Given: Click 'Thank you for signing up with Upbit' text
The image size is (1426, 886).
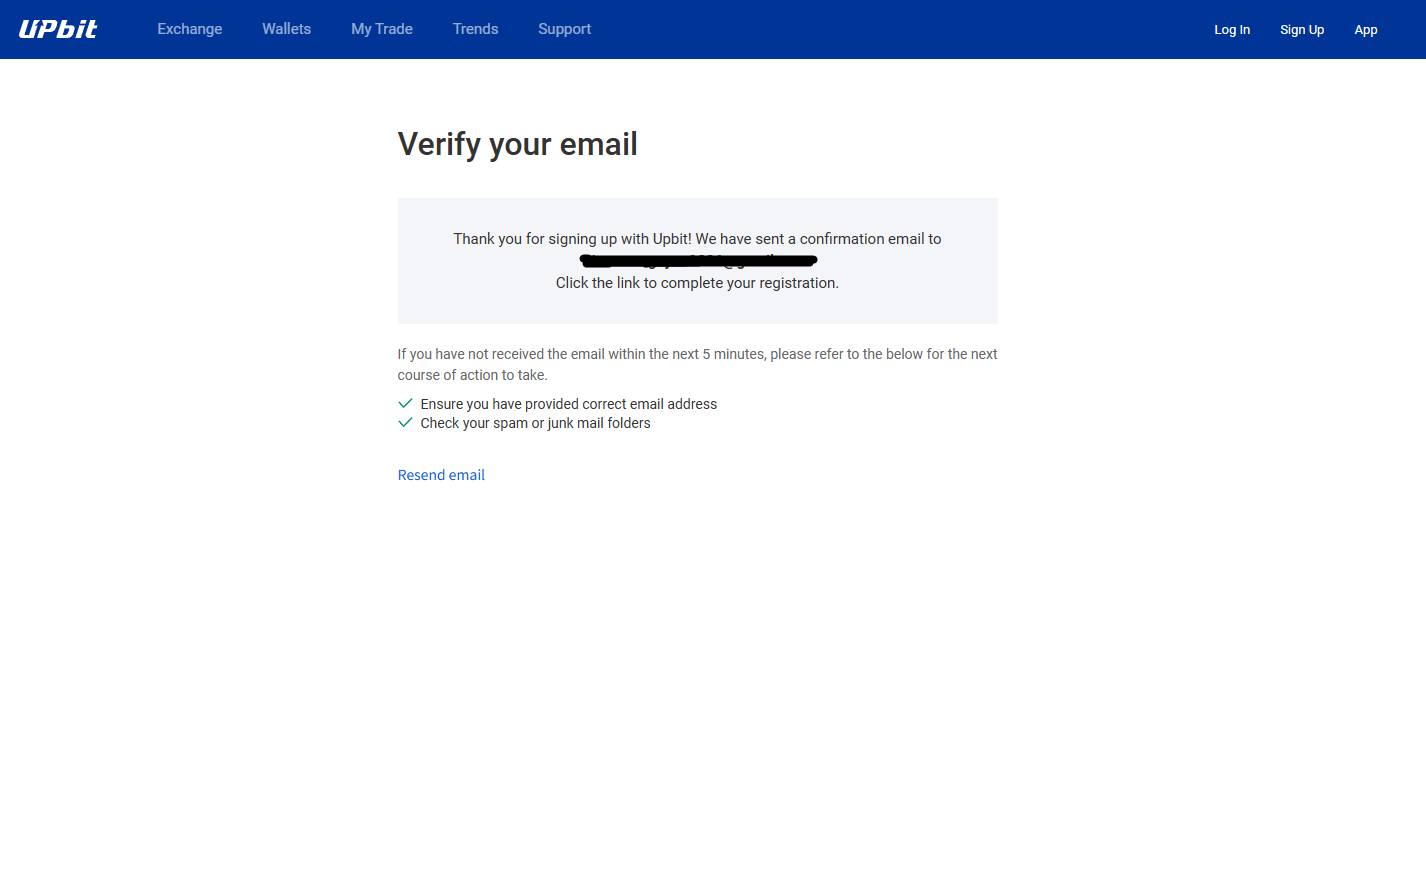Looking at the screenshot, I should tap(697, 239).
